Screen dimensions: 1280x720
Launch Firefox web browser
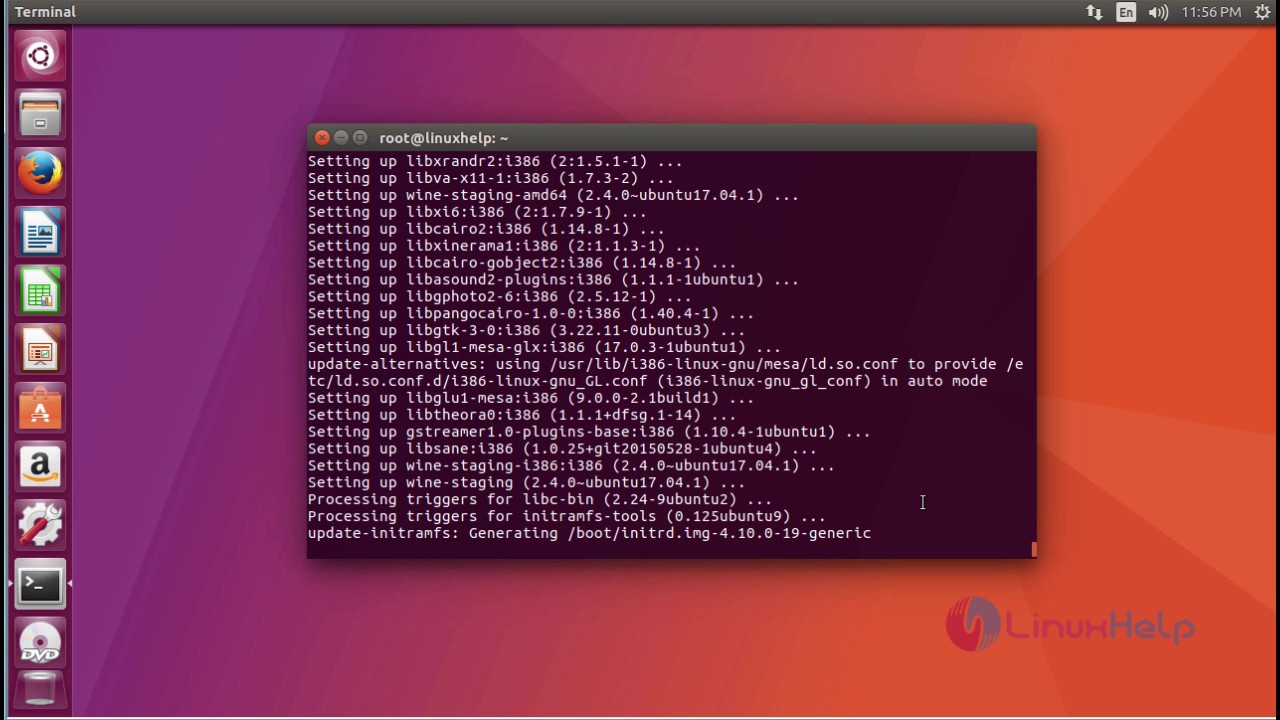click(40, 173)
